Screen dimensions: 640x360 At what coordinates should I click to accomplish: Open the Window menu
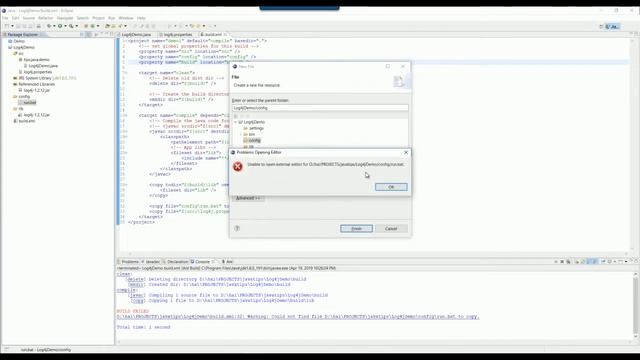[126, 18]
